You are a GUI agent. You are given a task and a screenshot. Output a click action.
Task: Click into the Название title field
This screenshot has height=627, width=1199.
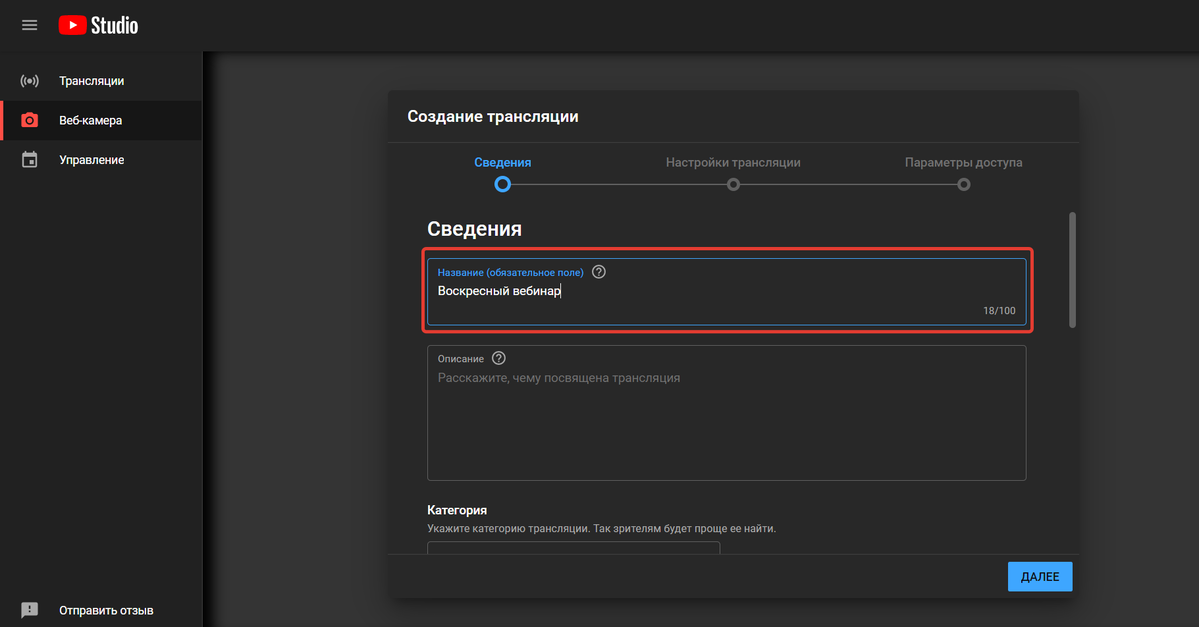726,291
